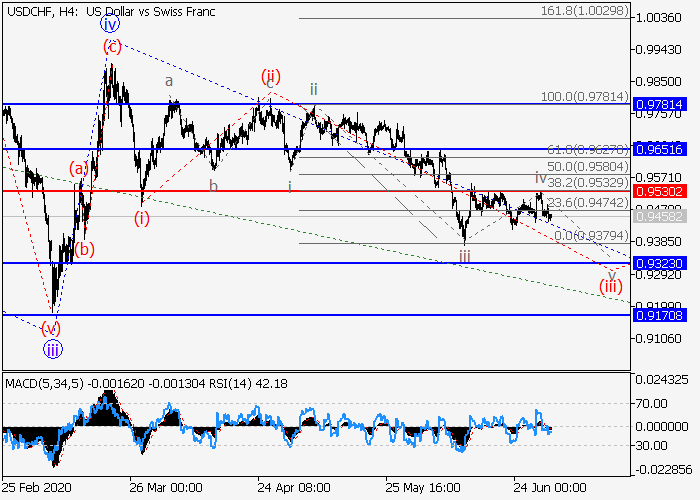This screenshot has height=500, width=700.
Task: Select the red (b) wave label
Action: [x=86, y=249]
